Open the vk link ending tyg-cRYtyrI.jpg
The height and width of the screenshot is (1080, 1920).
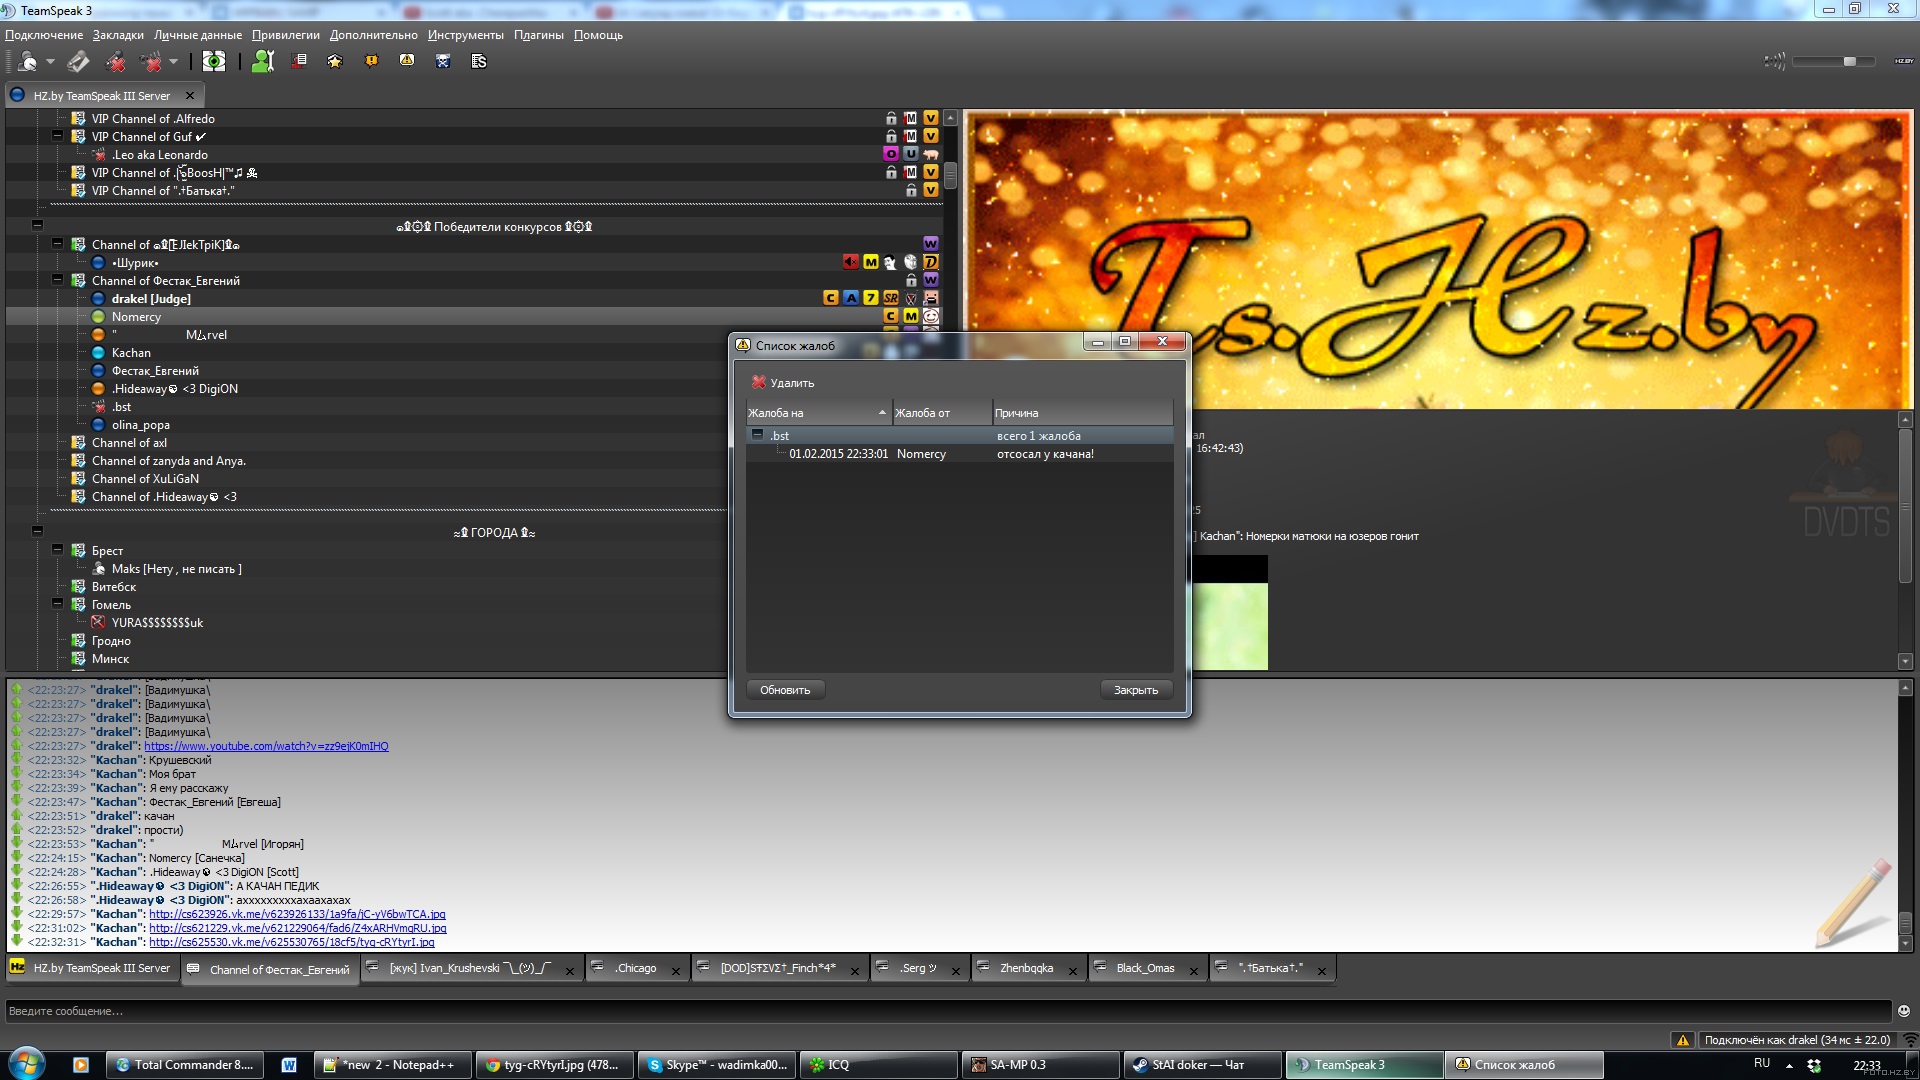coord(292,942)
